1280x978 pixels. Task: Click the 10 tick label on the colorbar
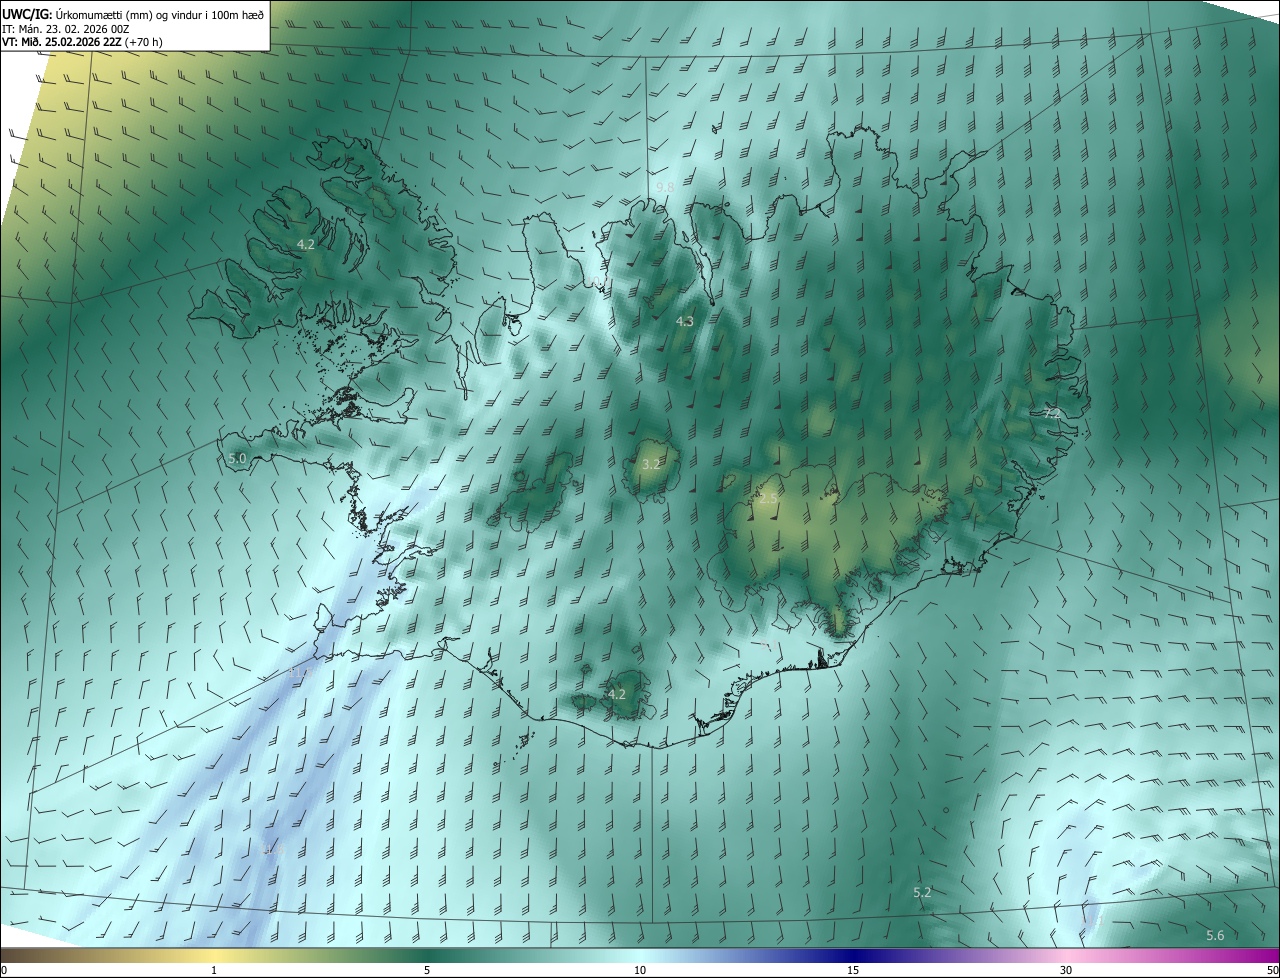point(640,970)
